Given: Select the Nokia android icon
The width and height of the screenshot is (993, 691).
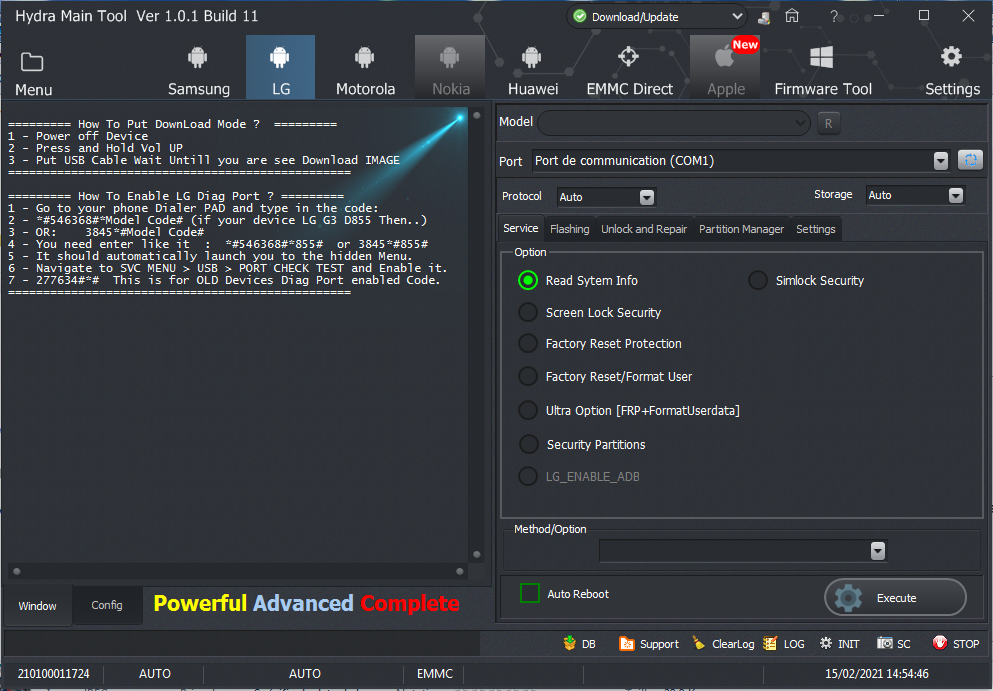Looking at the screenshot, I should point(450,58).
